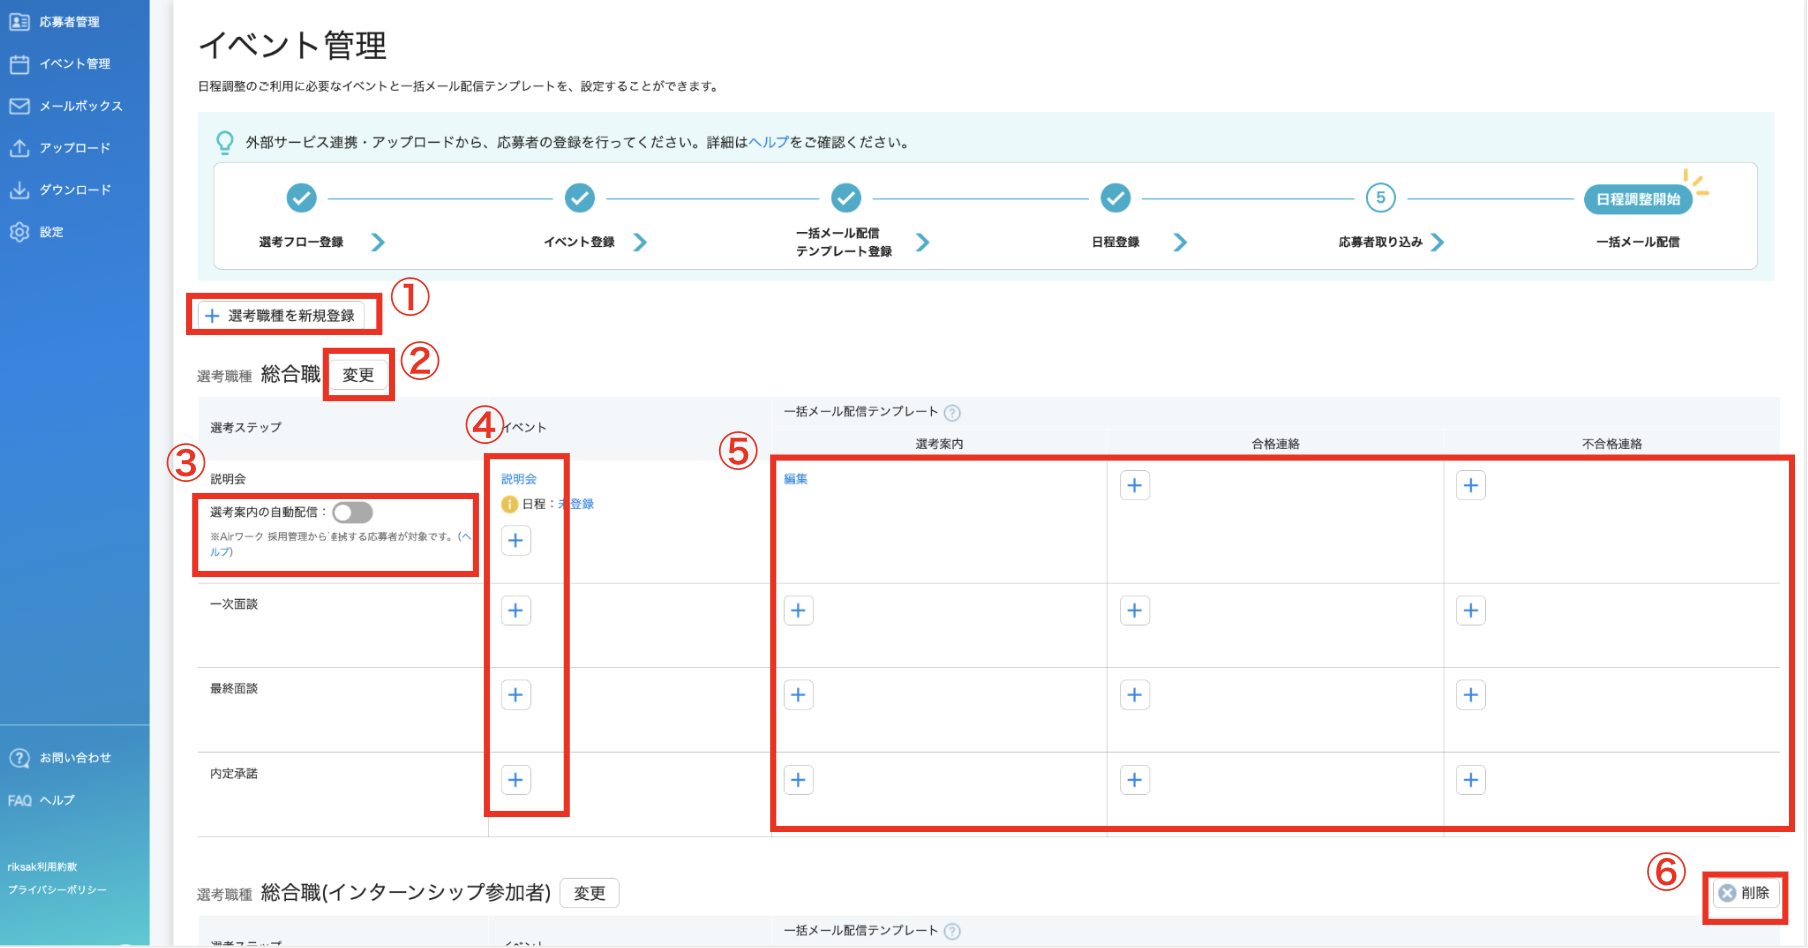Open the プライバシーポリシー link
Image resolution: width=1808 pixels, height=948 pixels.
pos(57,890)
